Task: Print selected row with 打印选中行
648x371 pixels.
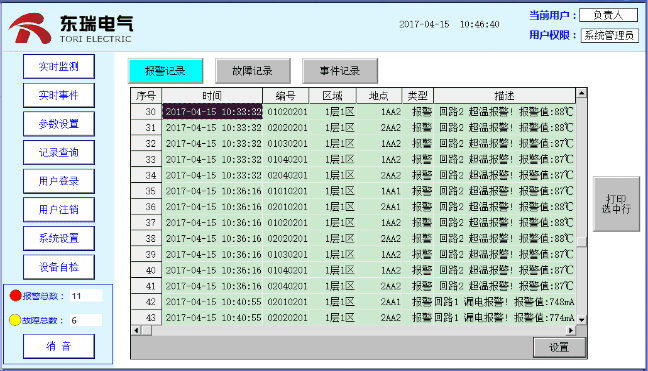Action: click(616, 204)
